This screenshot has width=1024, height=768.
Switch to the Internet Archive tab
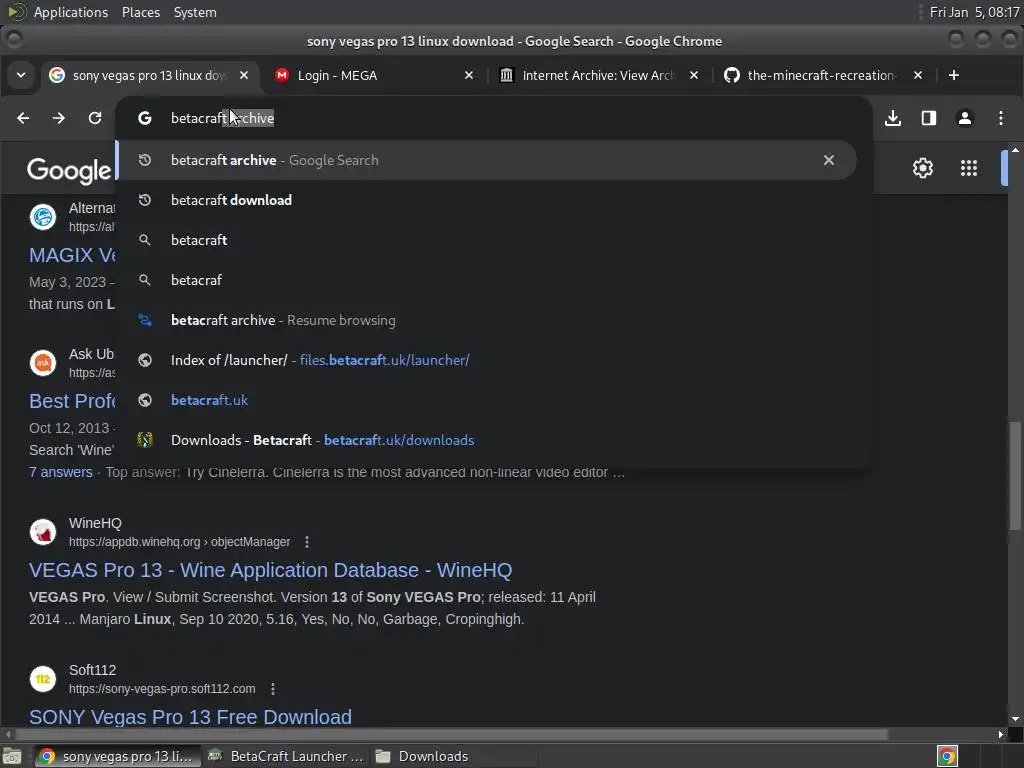(x=598, y=76)
